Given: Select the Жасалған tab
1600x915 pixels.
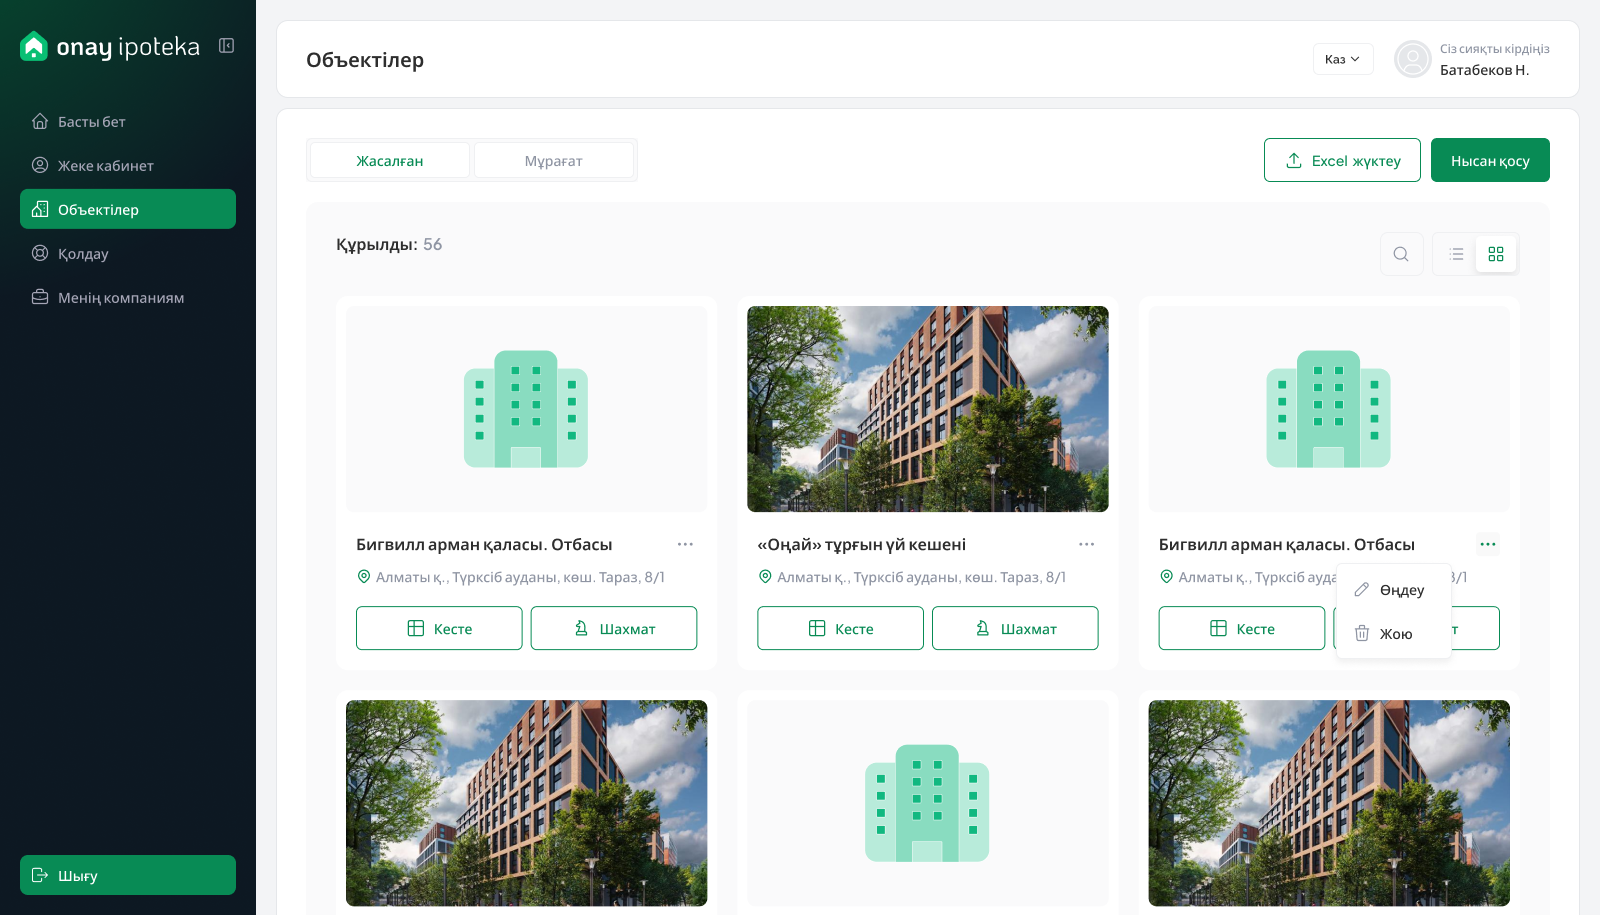Looking at the screenshot, I should tap(390, 160).
